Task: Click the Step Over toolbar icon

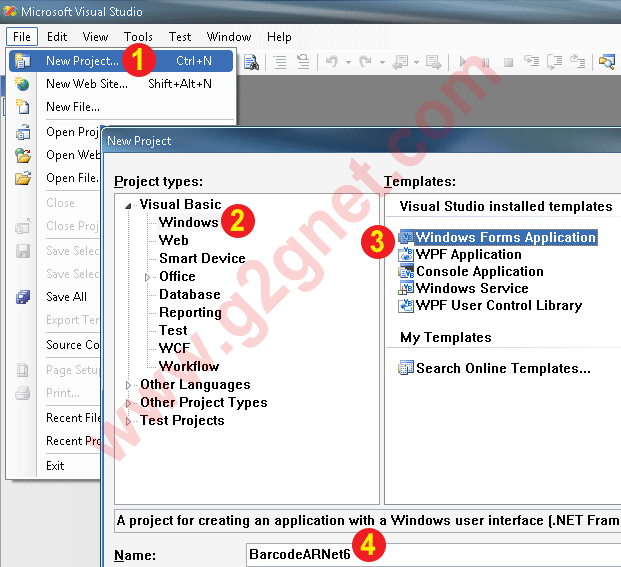Action: point(554,62)
